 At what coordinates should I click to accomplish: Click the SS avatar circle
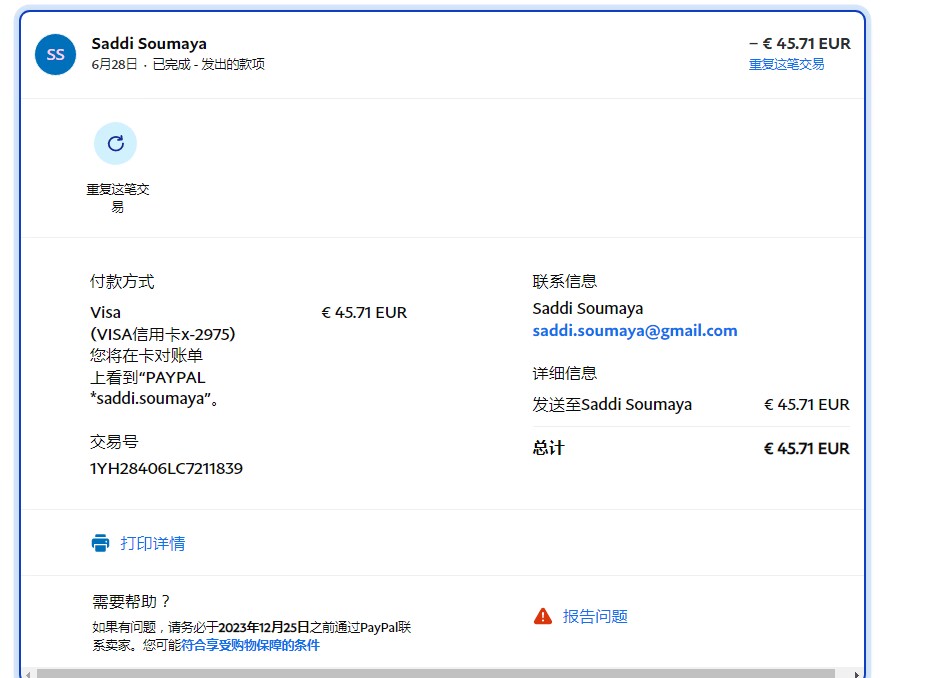55,54
